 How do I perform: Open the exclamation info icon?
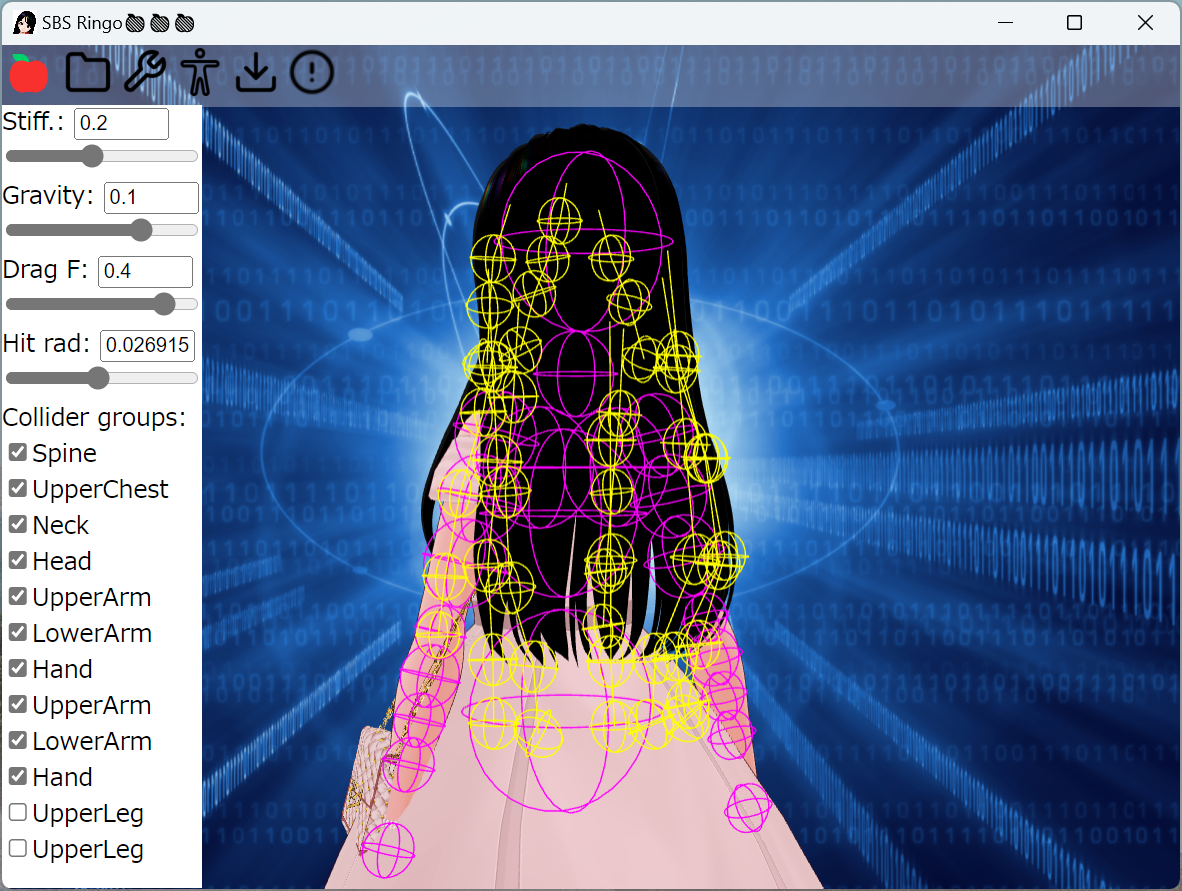click(x=311, y=72)
